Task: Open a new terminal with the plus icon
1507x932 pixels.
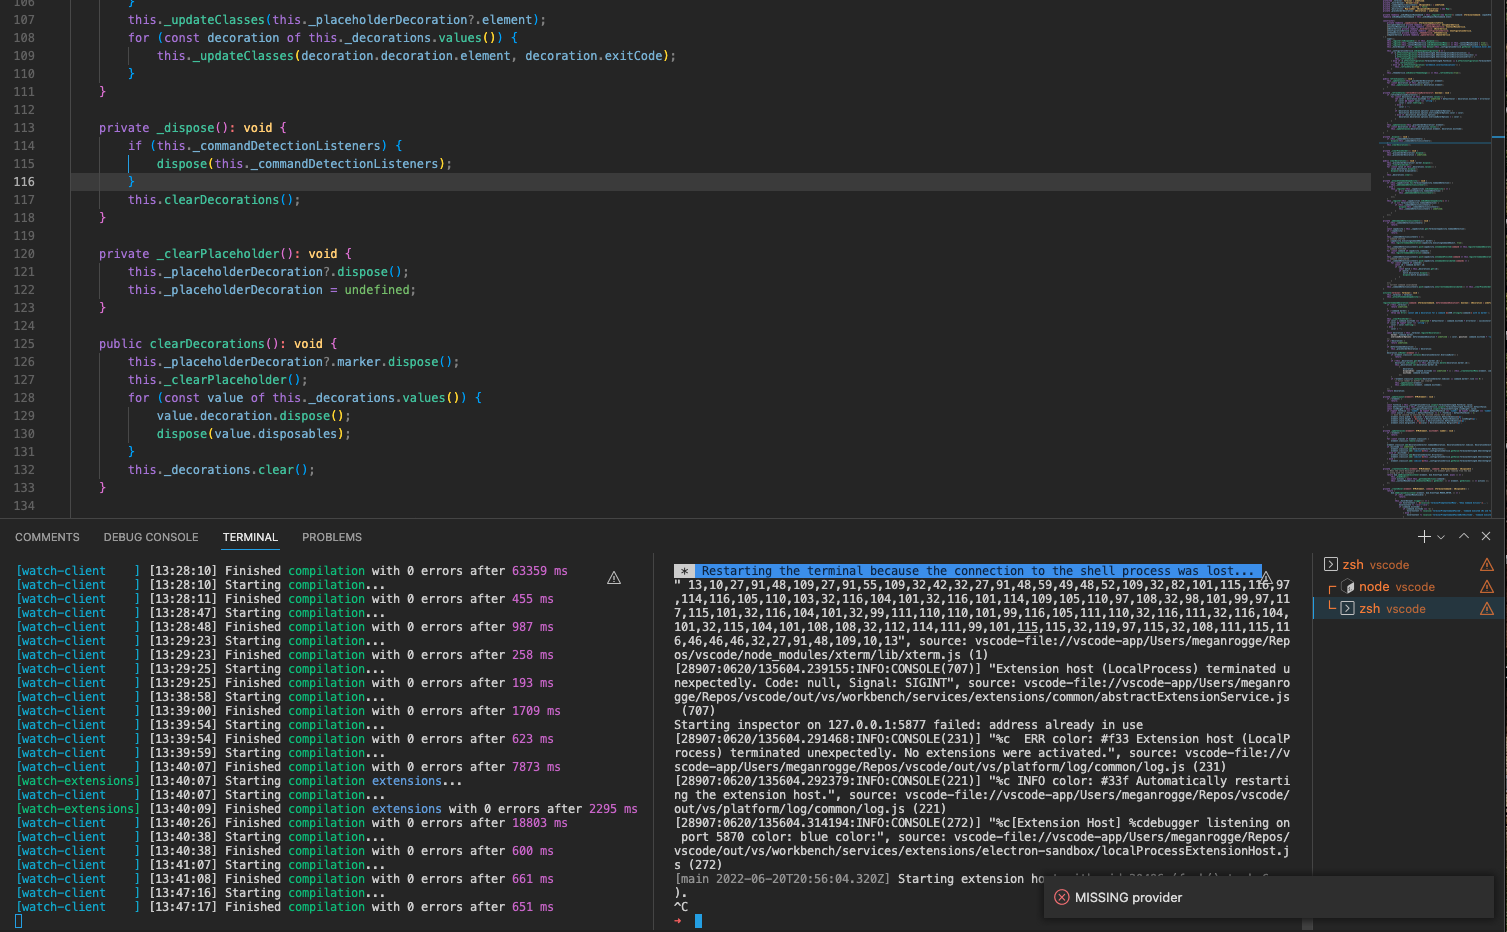Action: [x=1424, y=537]
